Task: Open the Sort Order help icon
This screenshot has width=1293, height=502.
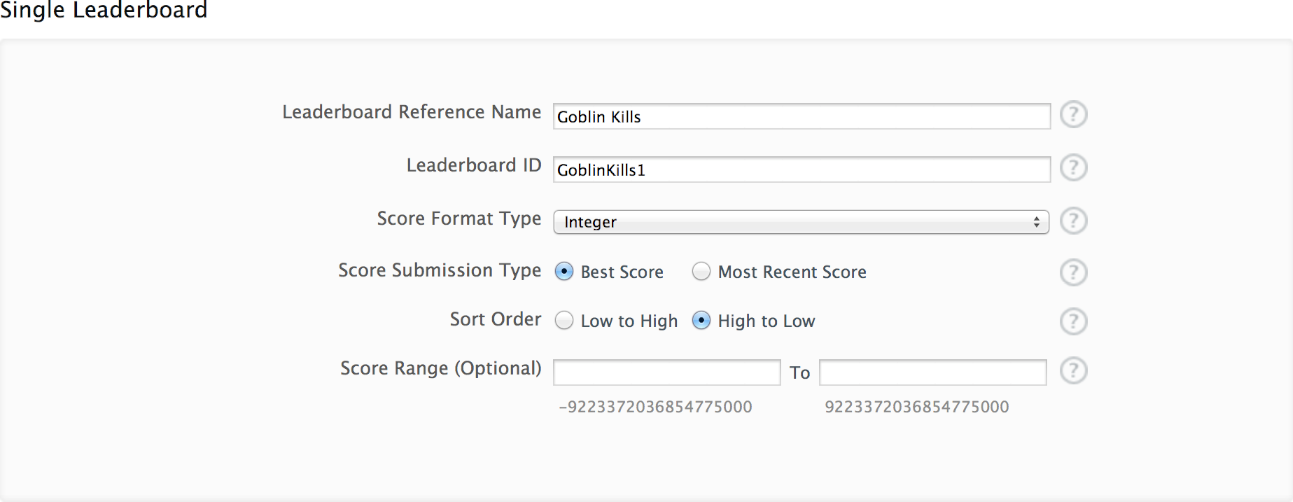Action: 1073,321
